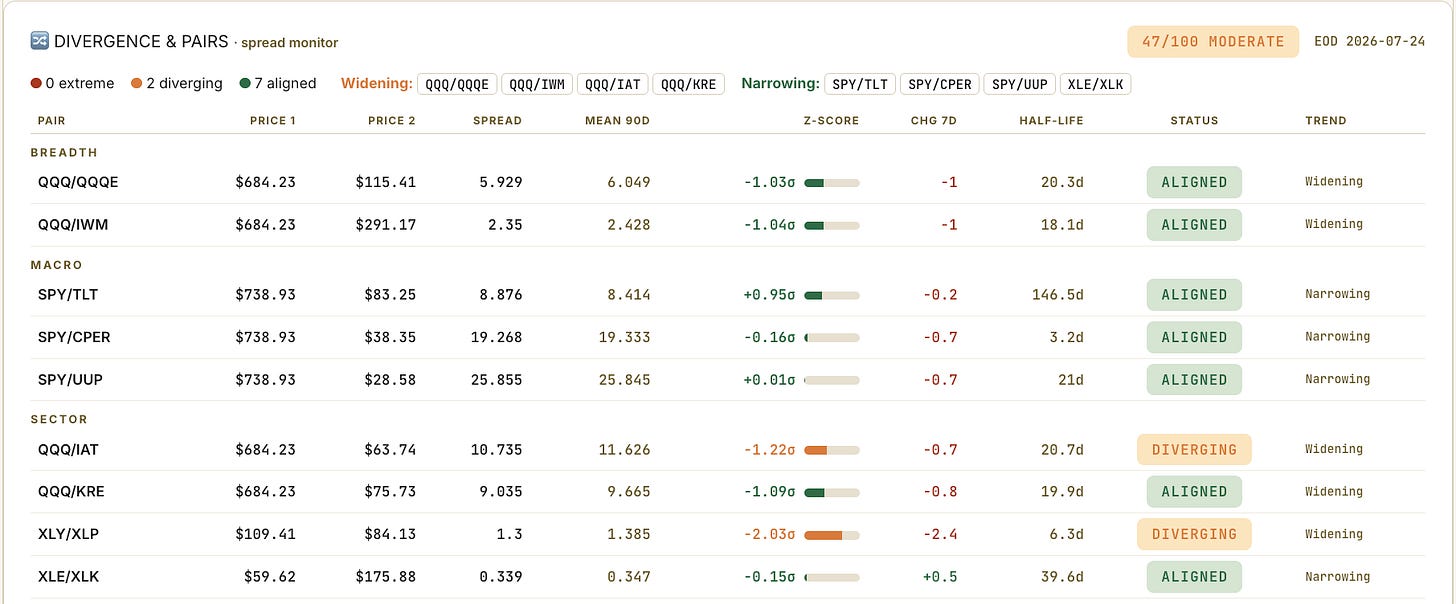Image resolution: width=1456 pixels, height=604 pixels.
Task: Sort by the PRICE 1 column header
Action: click(273, 121)
